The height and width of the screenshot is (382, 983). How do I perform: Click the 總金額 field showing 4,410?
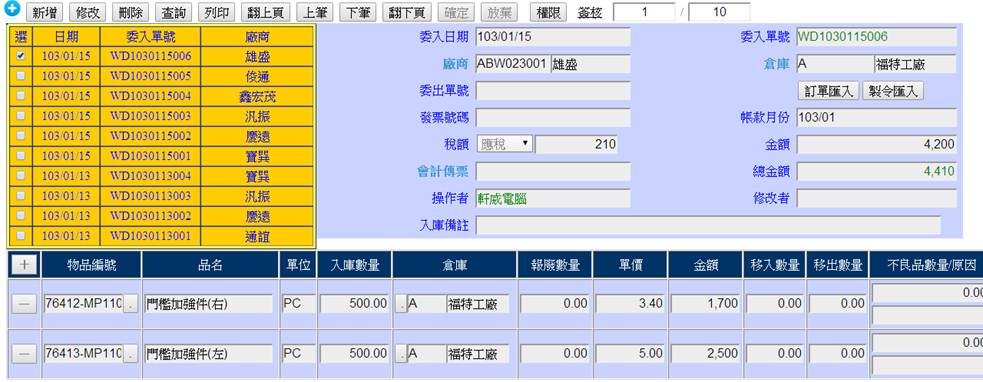tap(876, 171)
